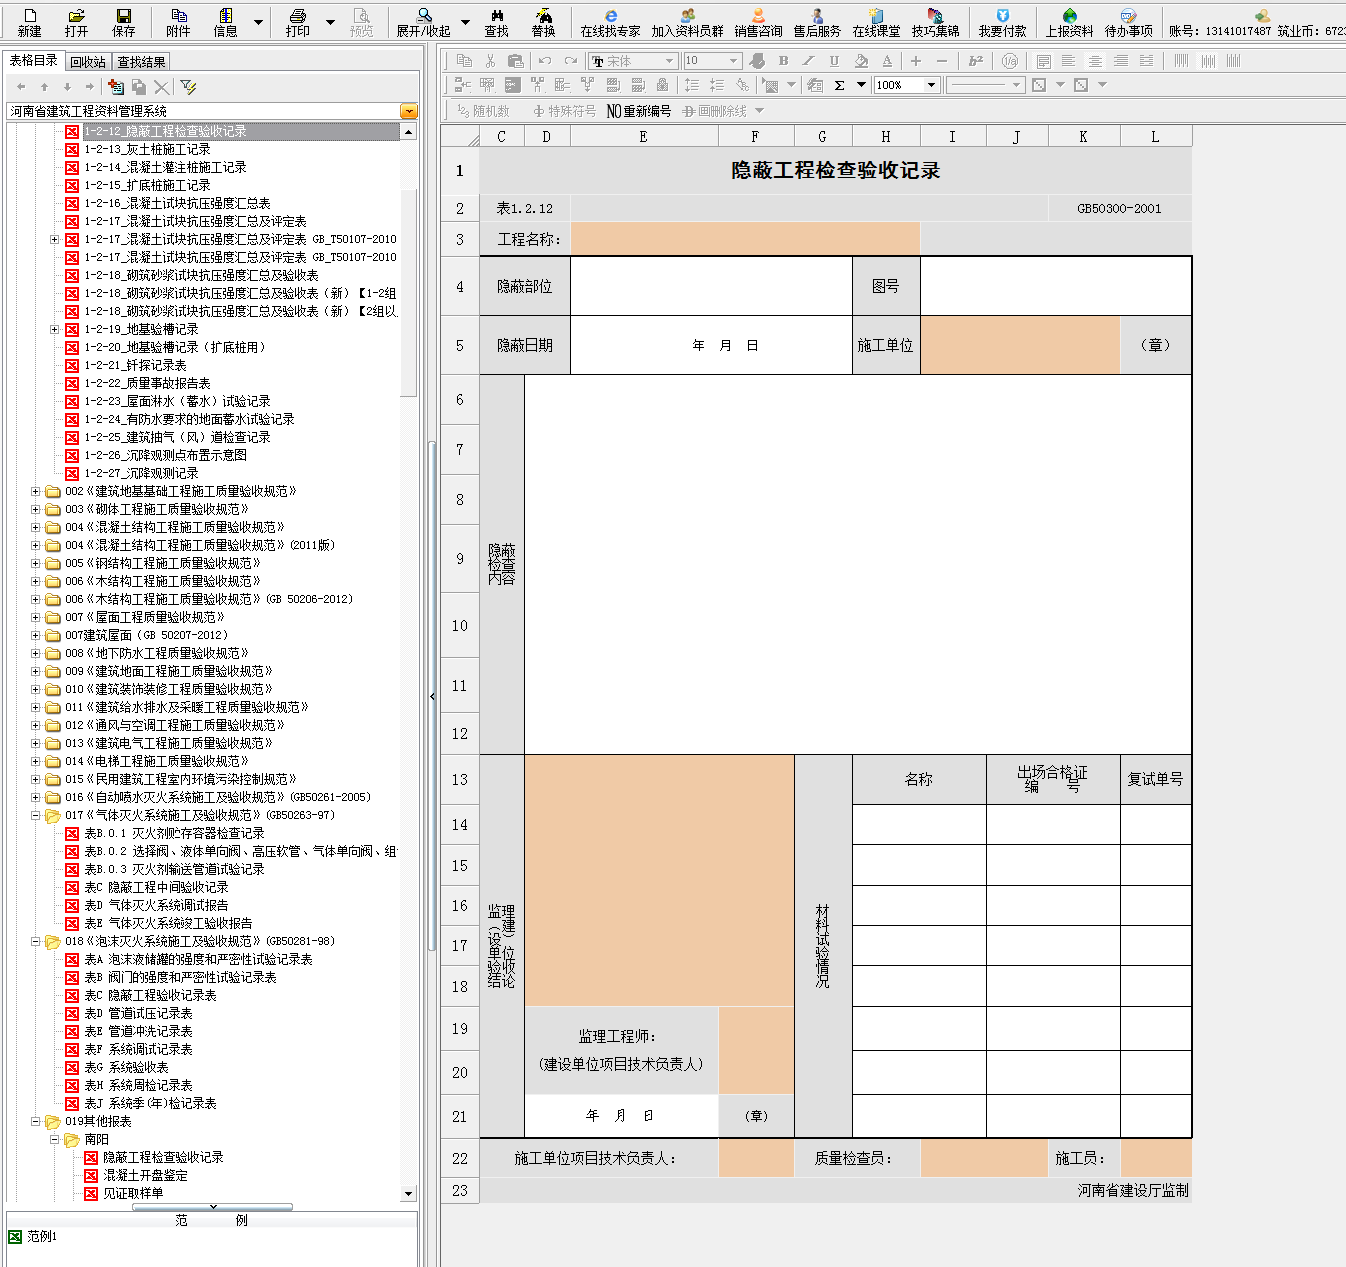Pick fill color with paint bucket icon
The height and width of the screenshot is (1267, 1346).
tap(861, 61)
